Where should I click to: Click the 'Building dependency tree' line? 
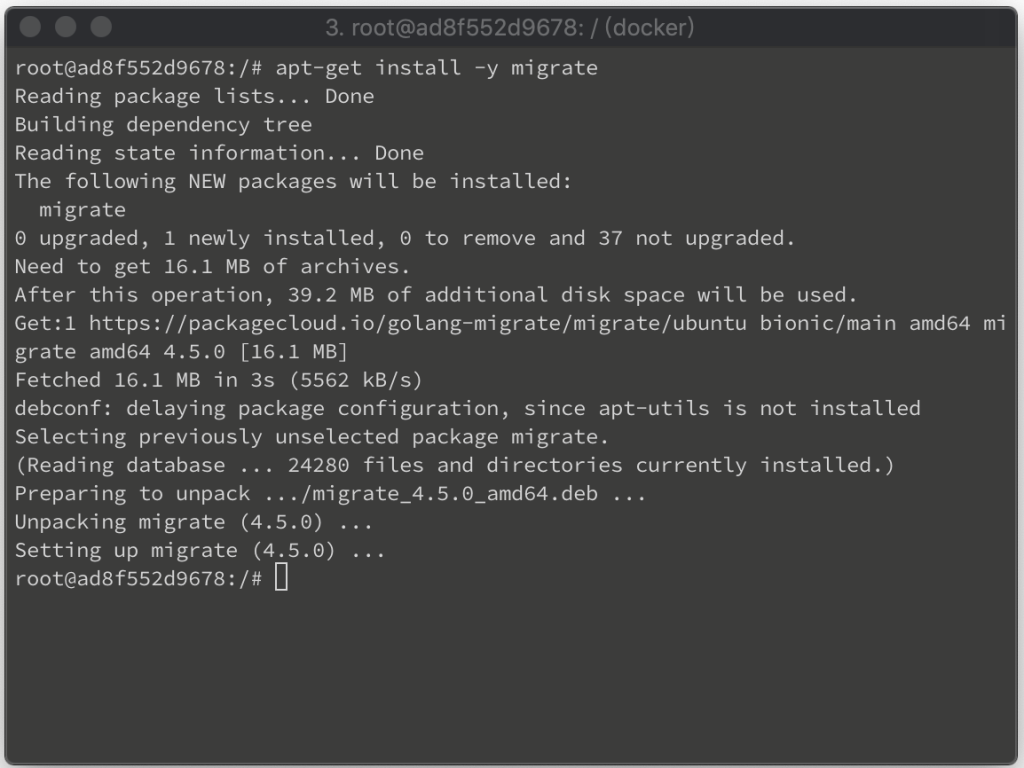(x=163, y=125)
